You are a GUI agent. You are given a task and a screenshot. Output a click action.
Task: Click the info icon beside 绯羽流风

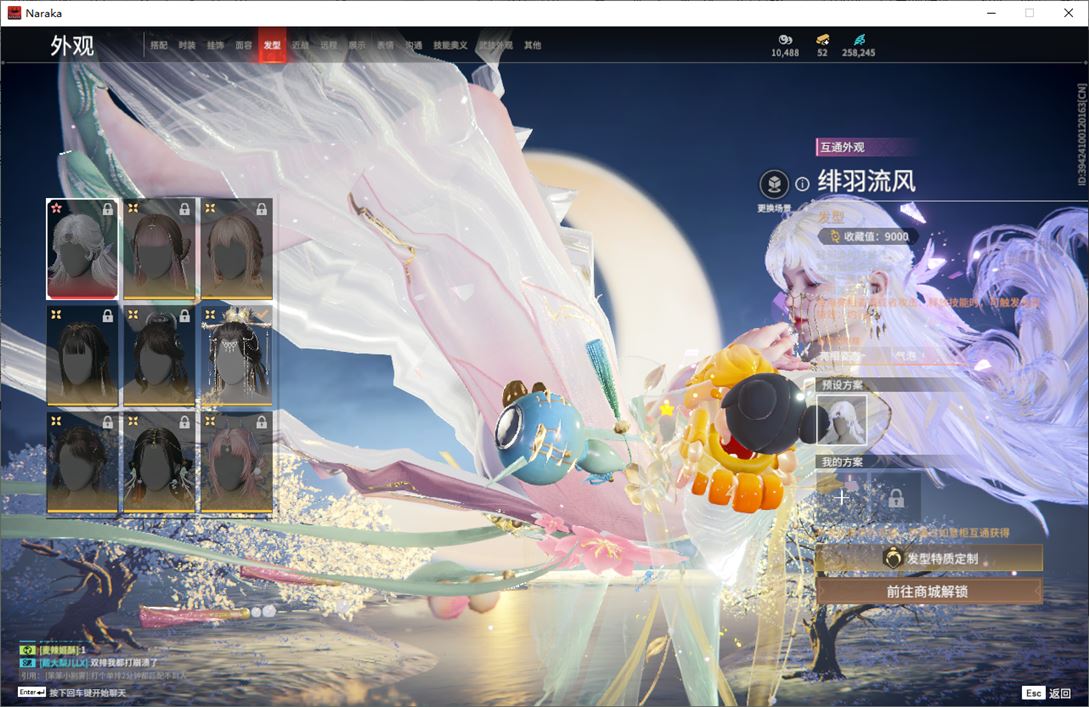[802, 184]
